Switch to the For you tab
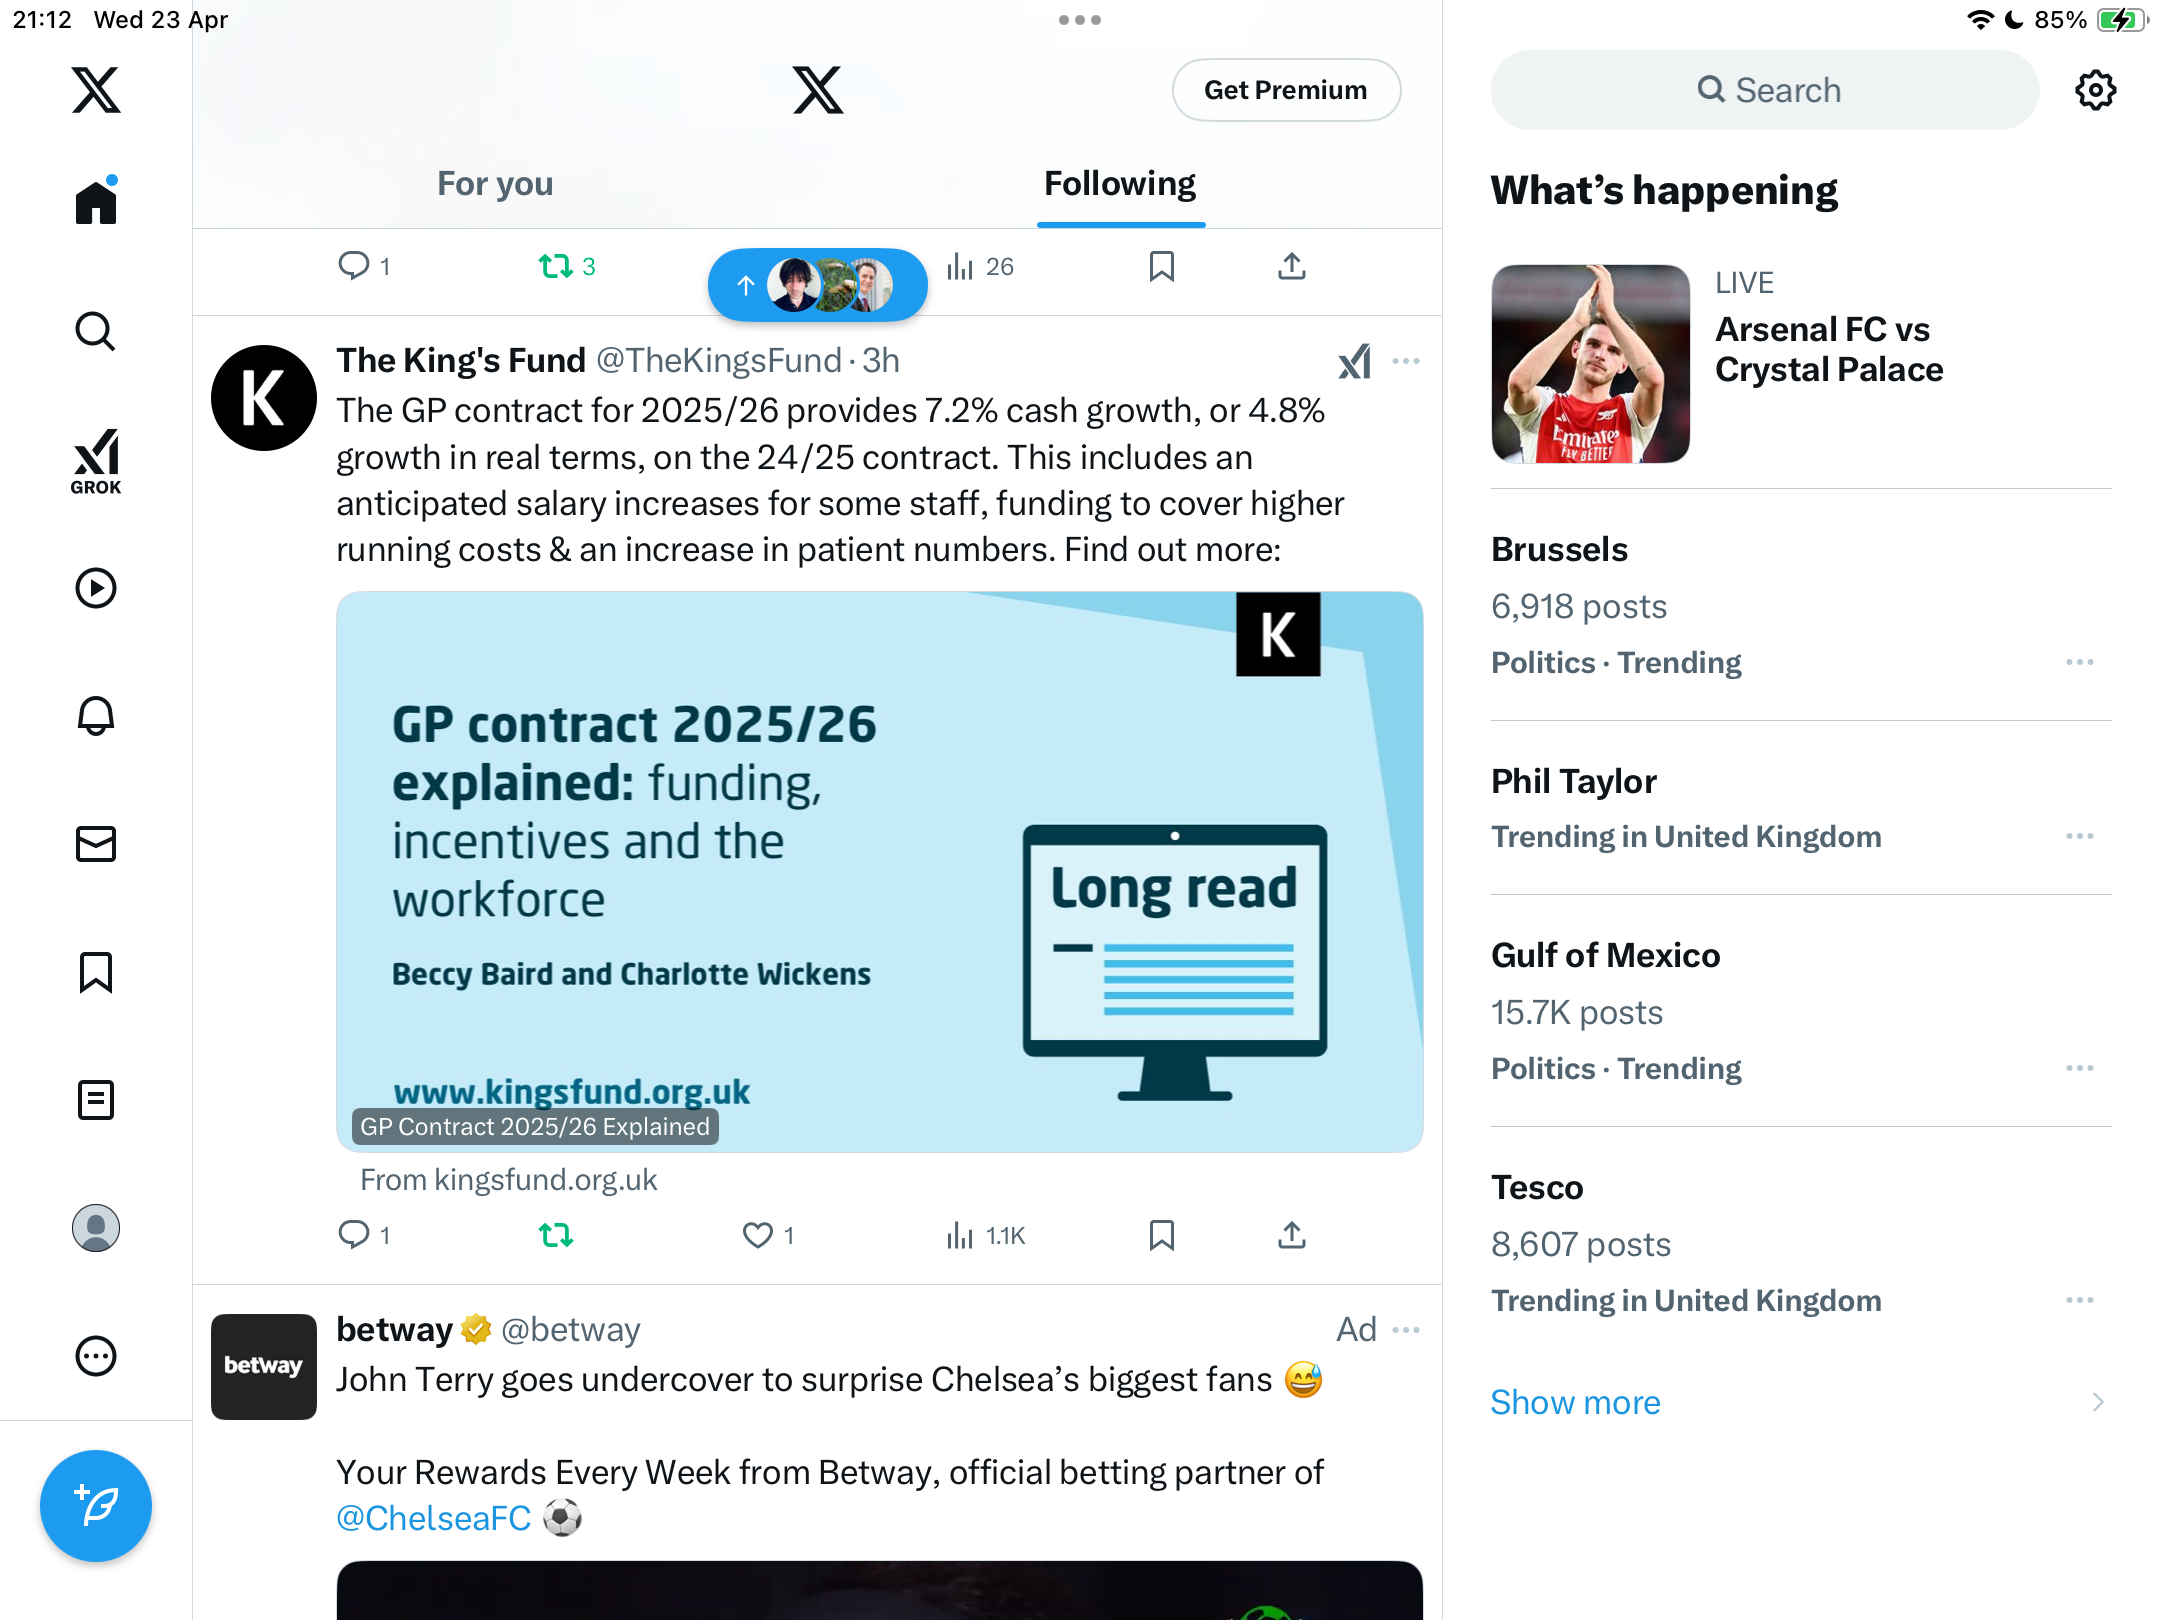 [x=495, y=184]
